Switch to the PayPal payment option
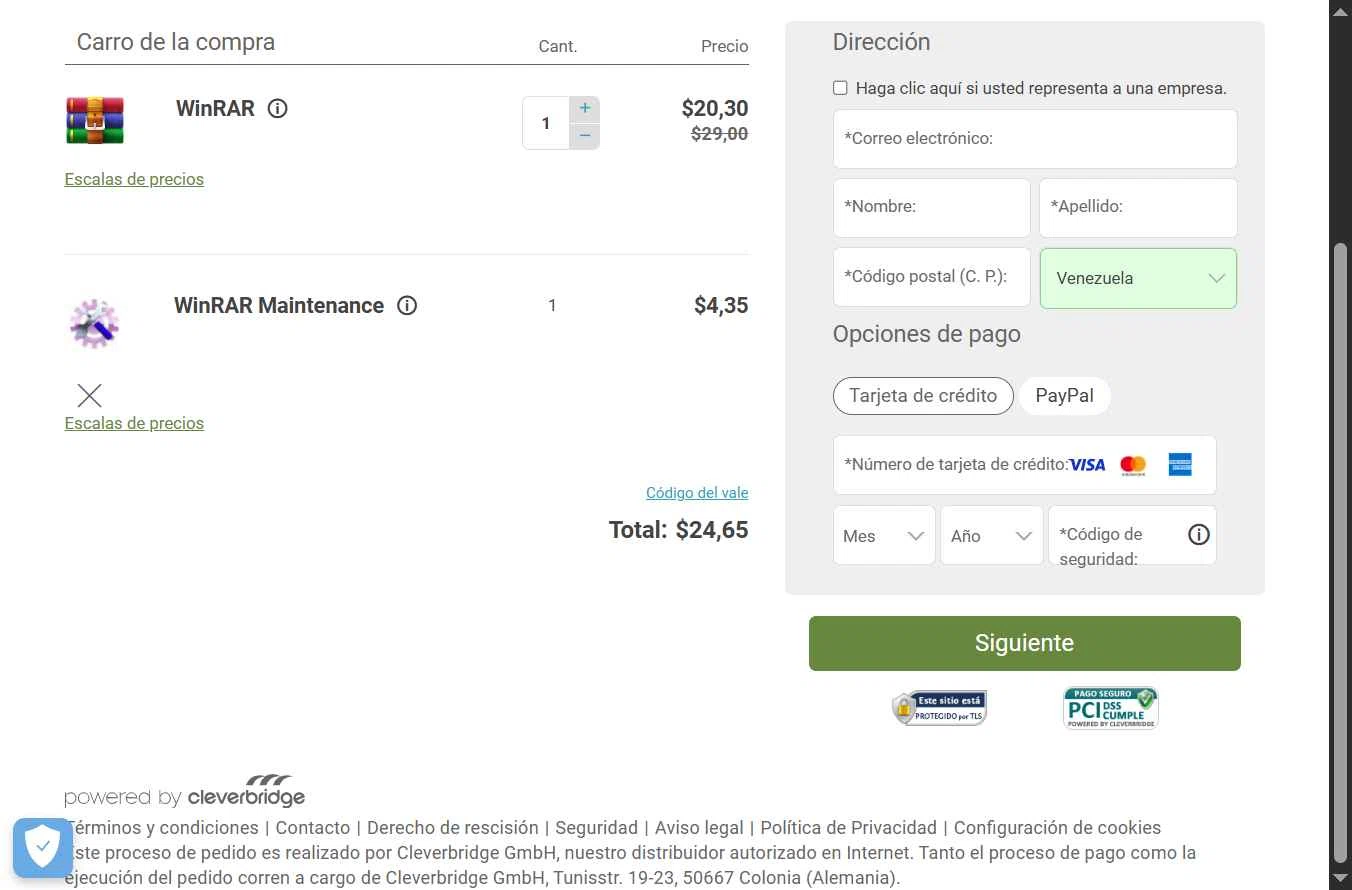 point(1064,396)
